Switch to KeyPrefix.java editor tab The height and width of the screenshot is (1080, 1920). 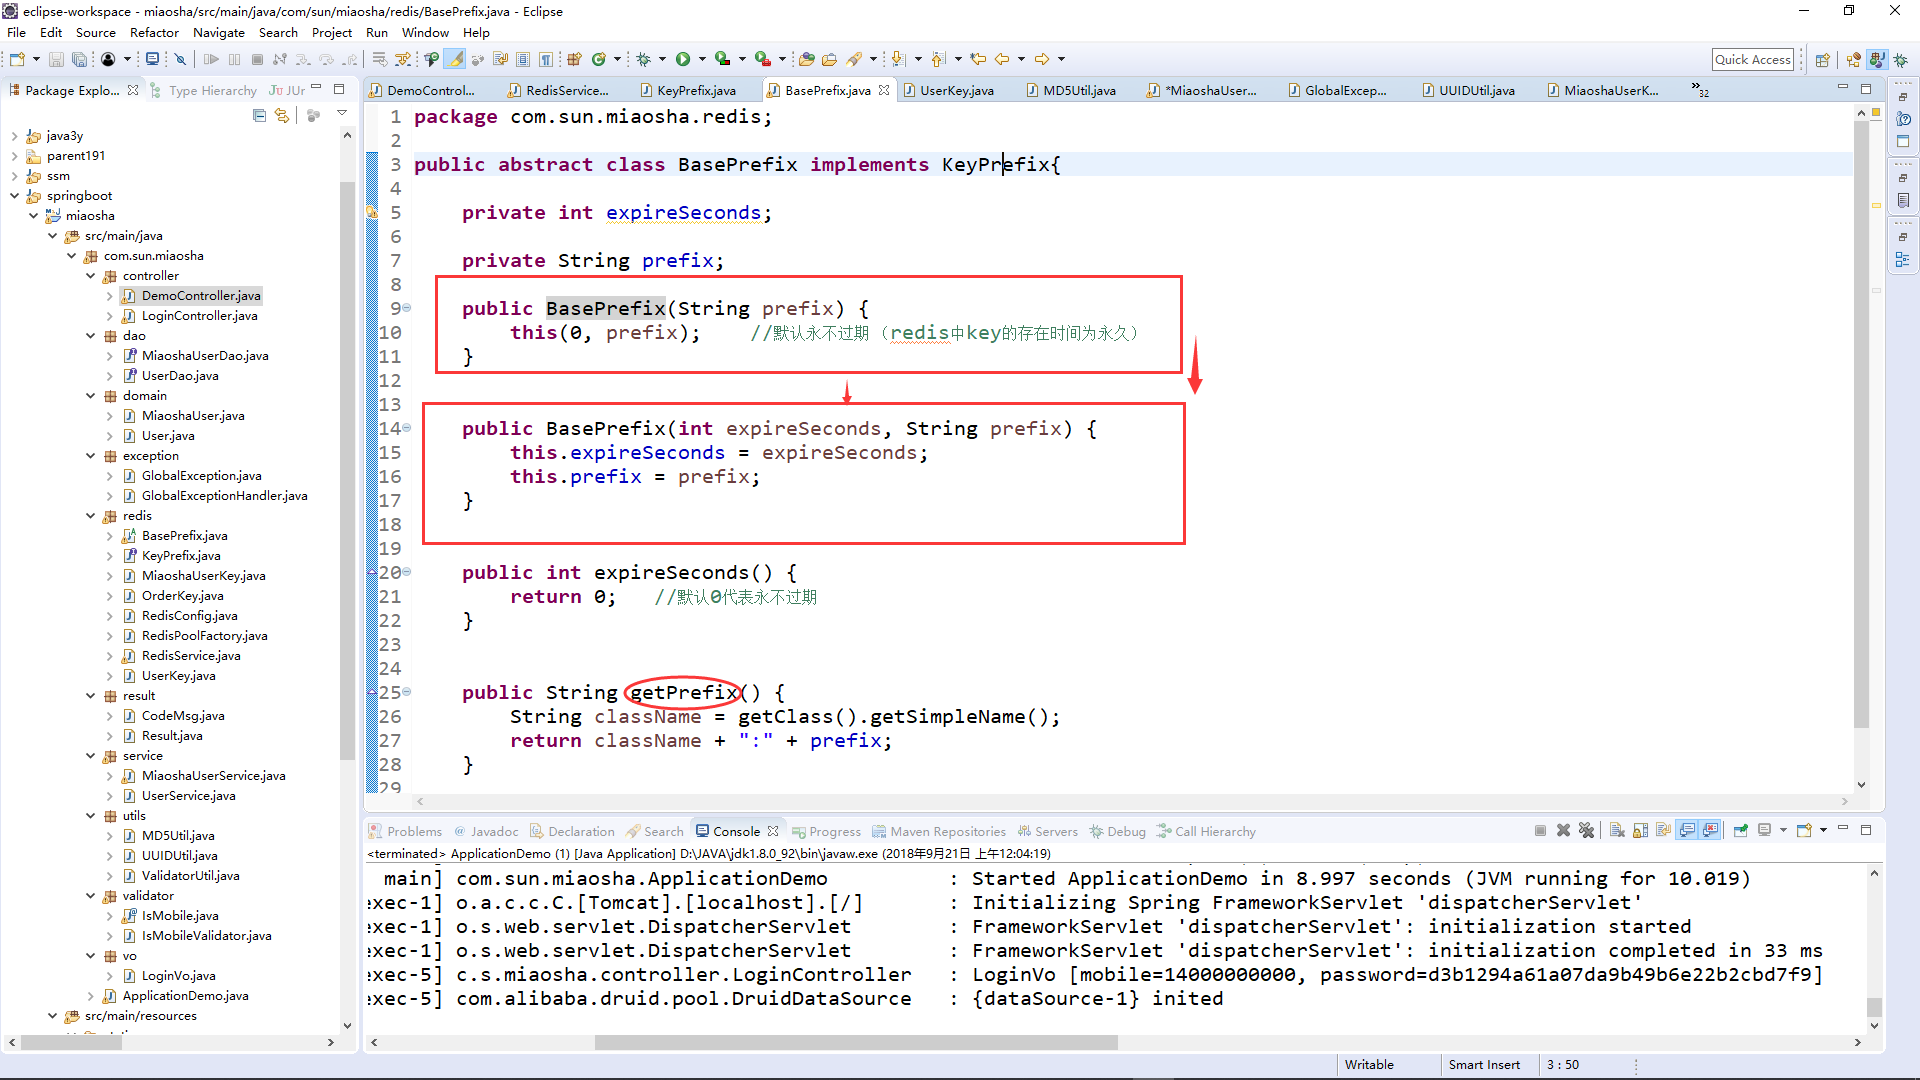point(695,90)
